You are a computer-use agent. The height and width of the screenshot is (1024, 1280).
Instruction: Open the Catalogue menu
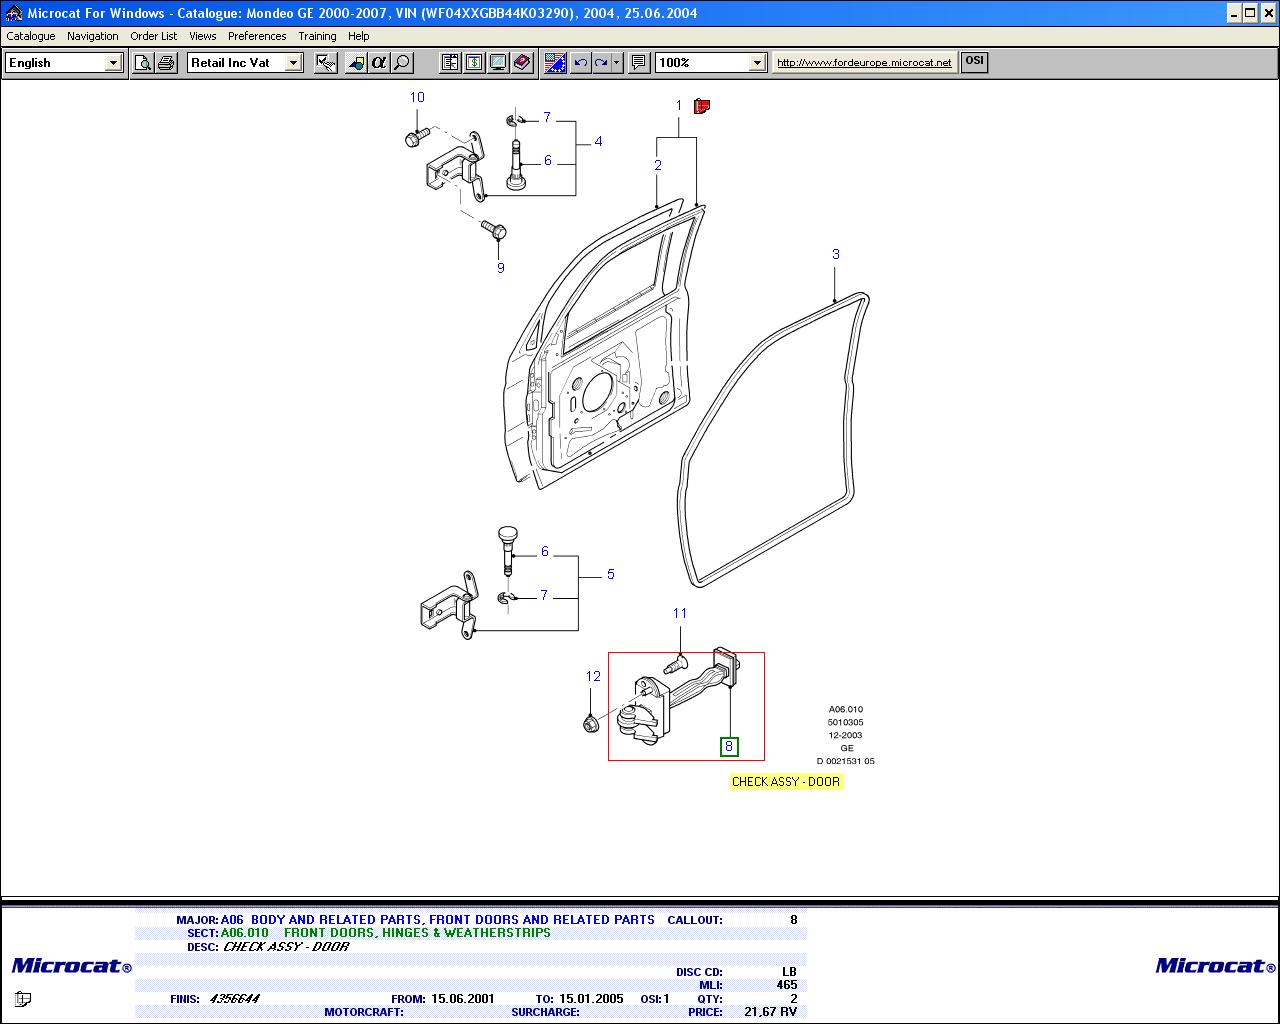(31, 36)
